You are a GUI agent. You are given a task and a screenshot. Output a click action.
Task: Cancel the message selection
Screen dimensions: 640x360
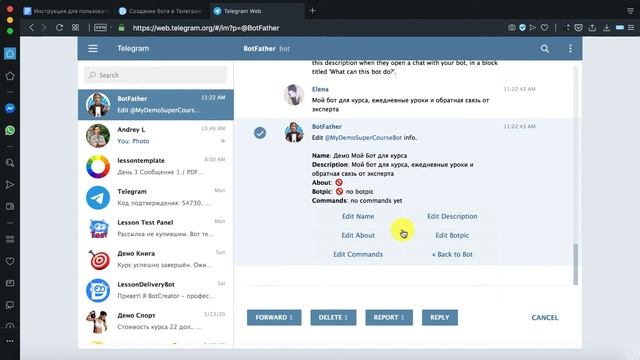click(544, 318)
